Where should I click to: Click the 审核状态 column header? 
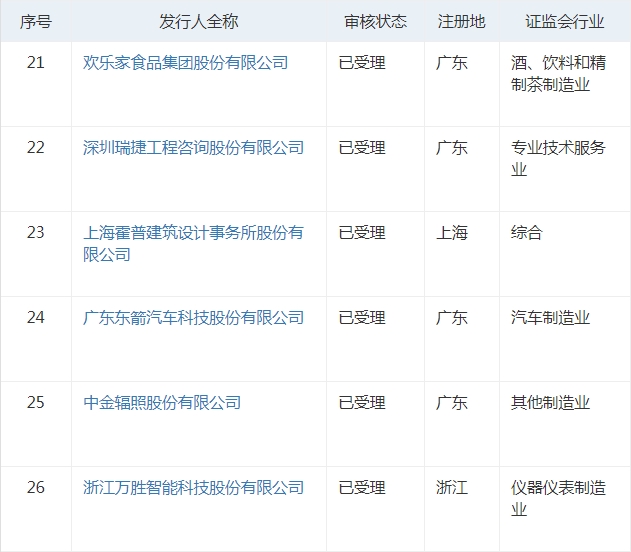click(375, 21)
